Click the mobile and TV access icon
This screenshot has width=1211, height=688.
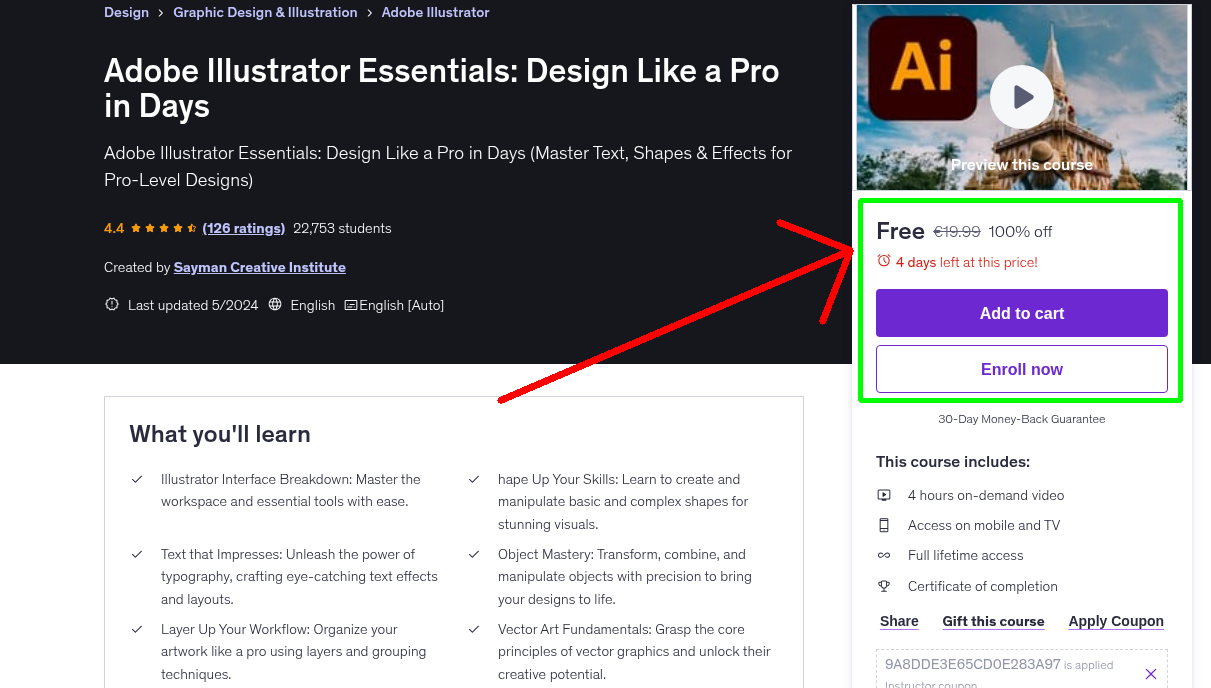pyautogui.click(x=884, y=525)
